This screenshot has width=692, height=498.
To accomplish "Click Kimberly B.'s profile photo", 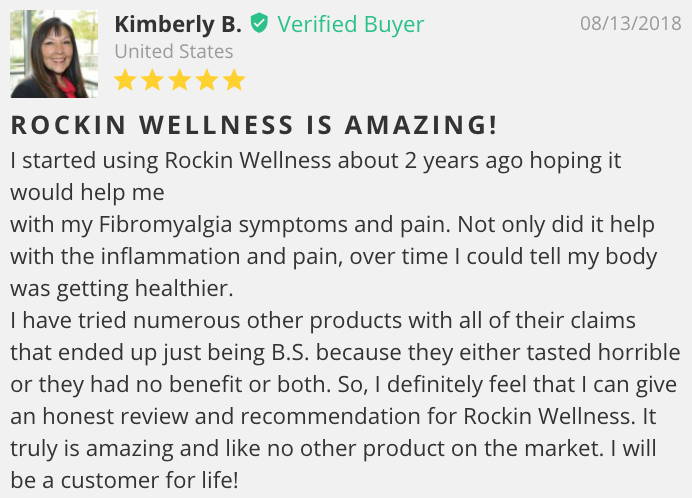I will [54, 54].
